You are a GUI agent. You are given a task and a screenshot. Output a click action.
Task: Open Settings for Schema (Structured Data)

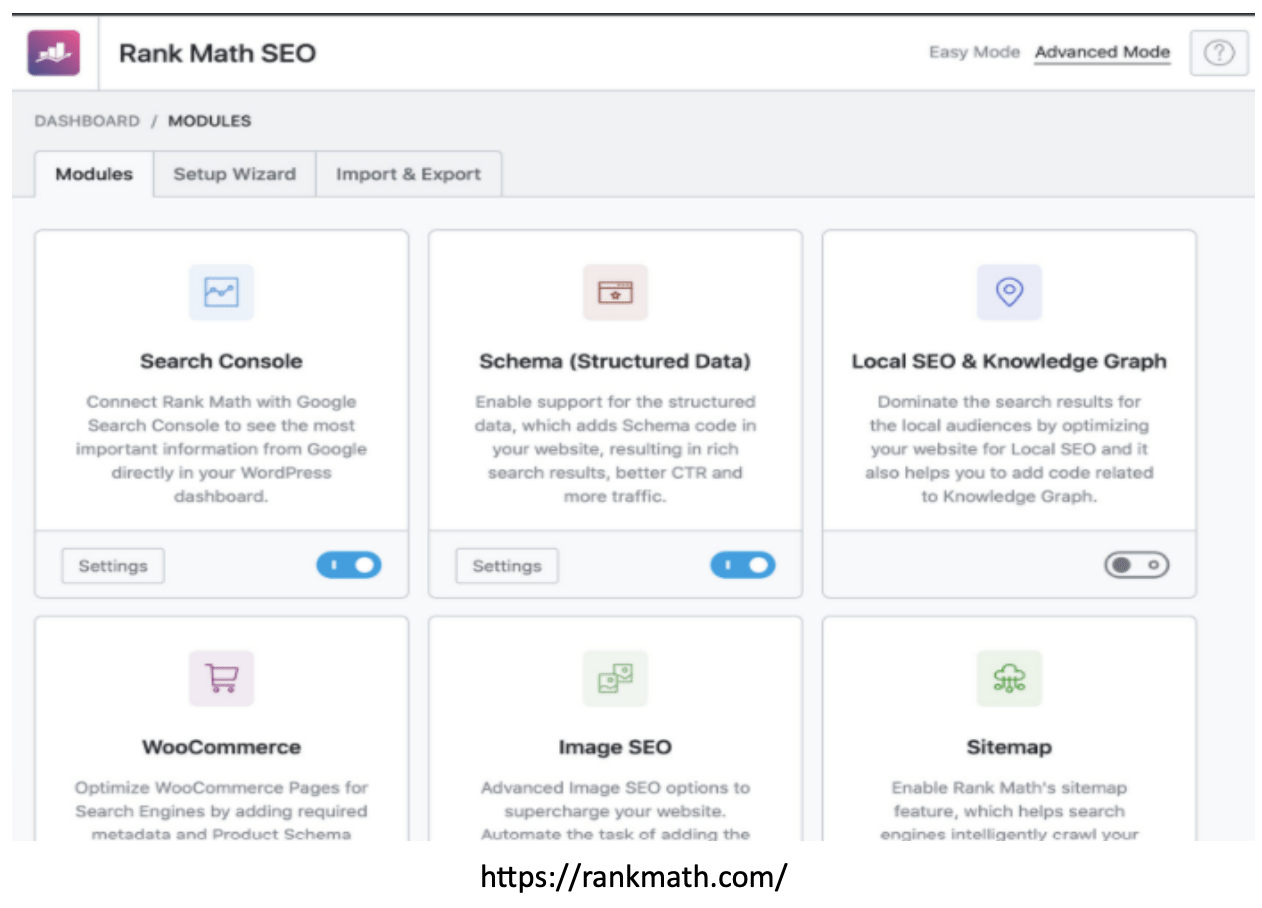[x=507, y=566]
